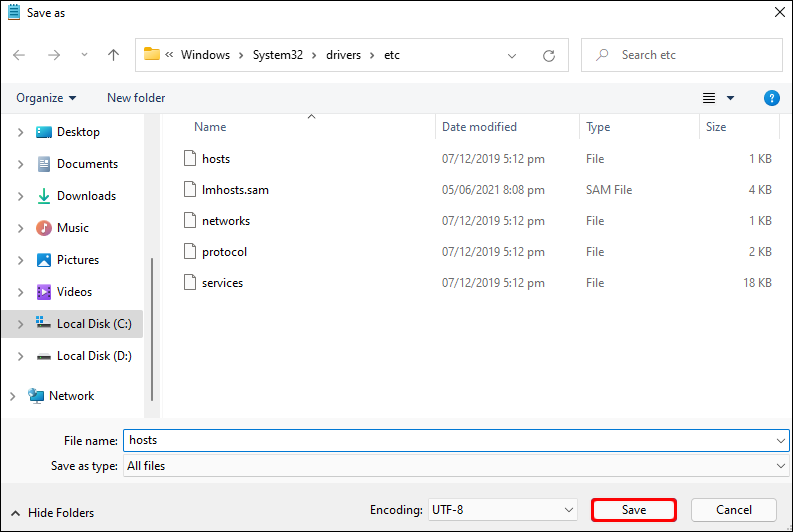Image resolution: width=793 pixels, height=532 pixels.
Task: Click the view layout icon
Action: click(x=709, y=98)
